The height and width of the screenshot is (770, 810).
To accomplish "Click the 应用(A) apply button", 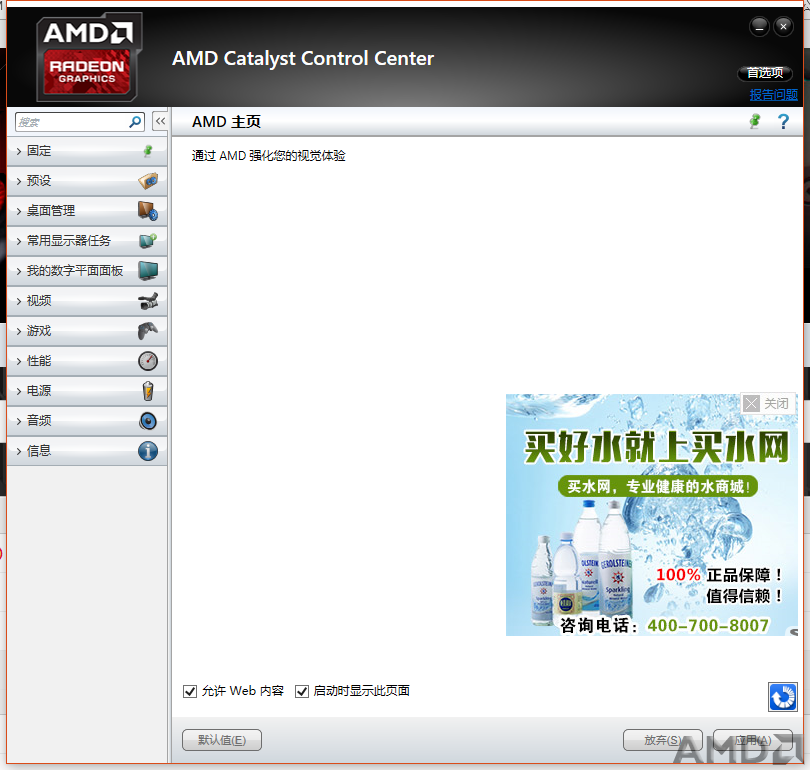I will point(753,740).
